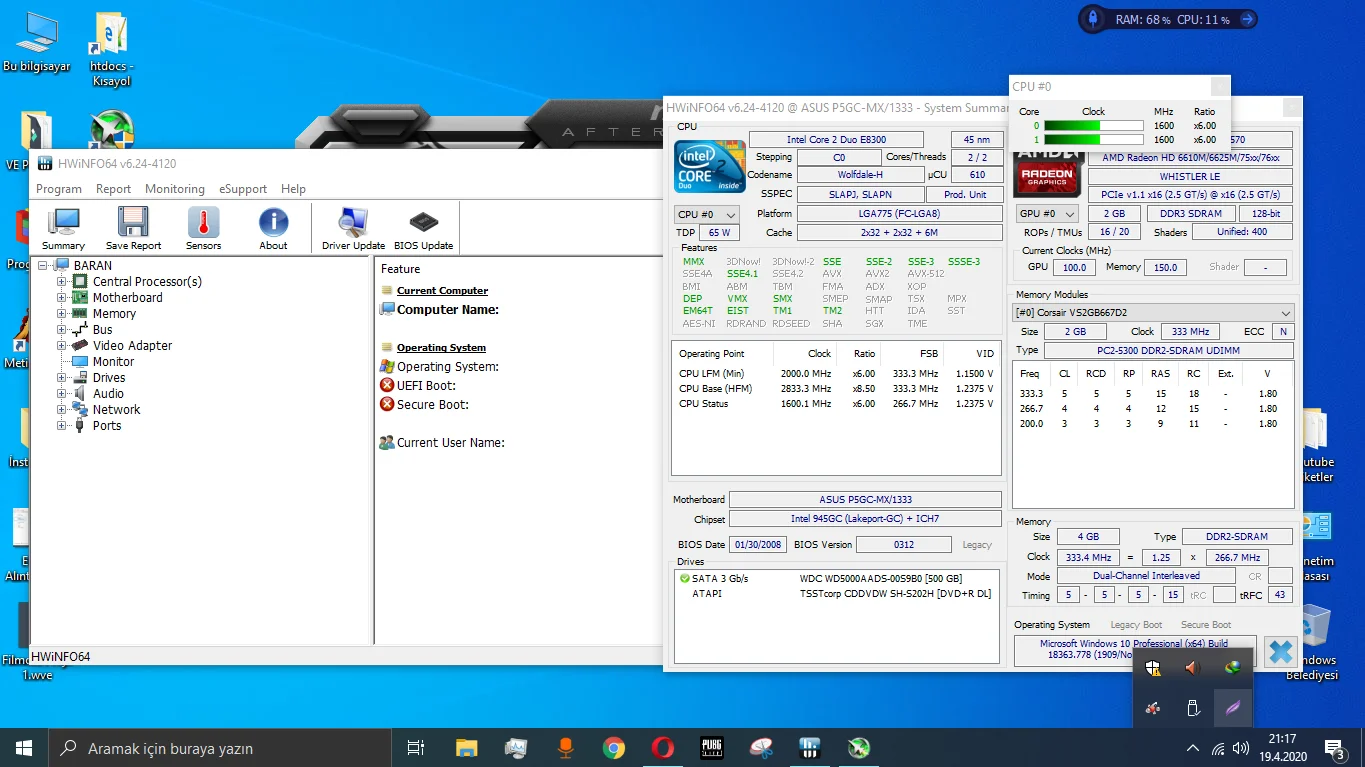
Task: Open the About dialog icon
Action: point(273,227)
